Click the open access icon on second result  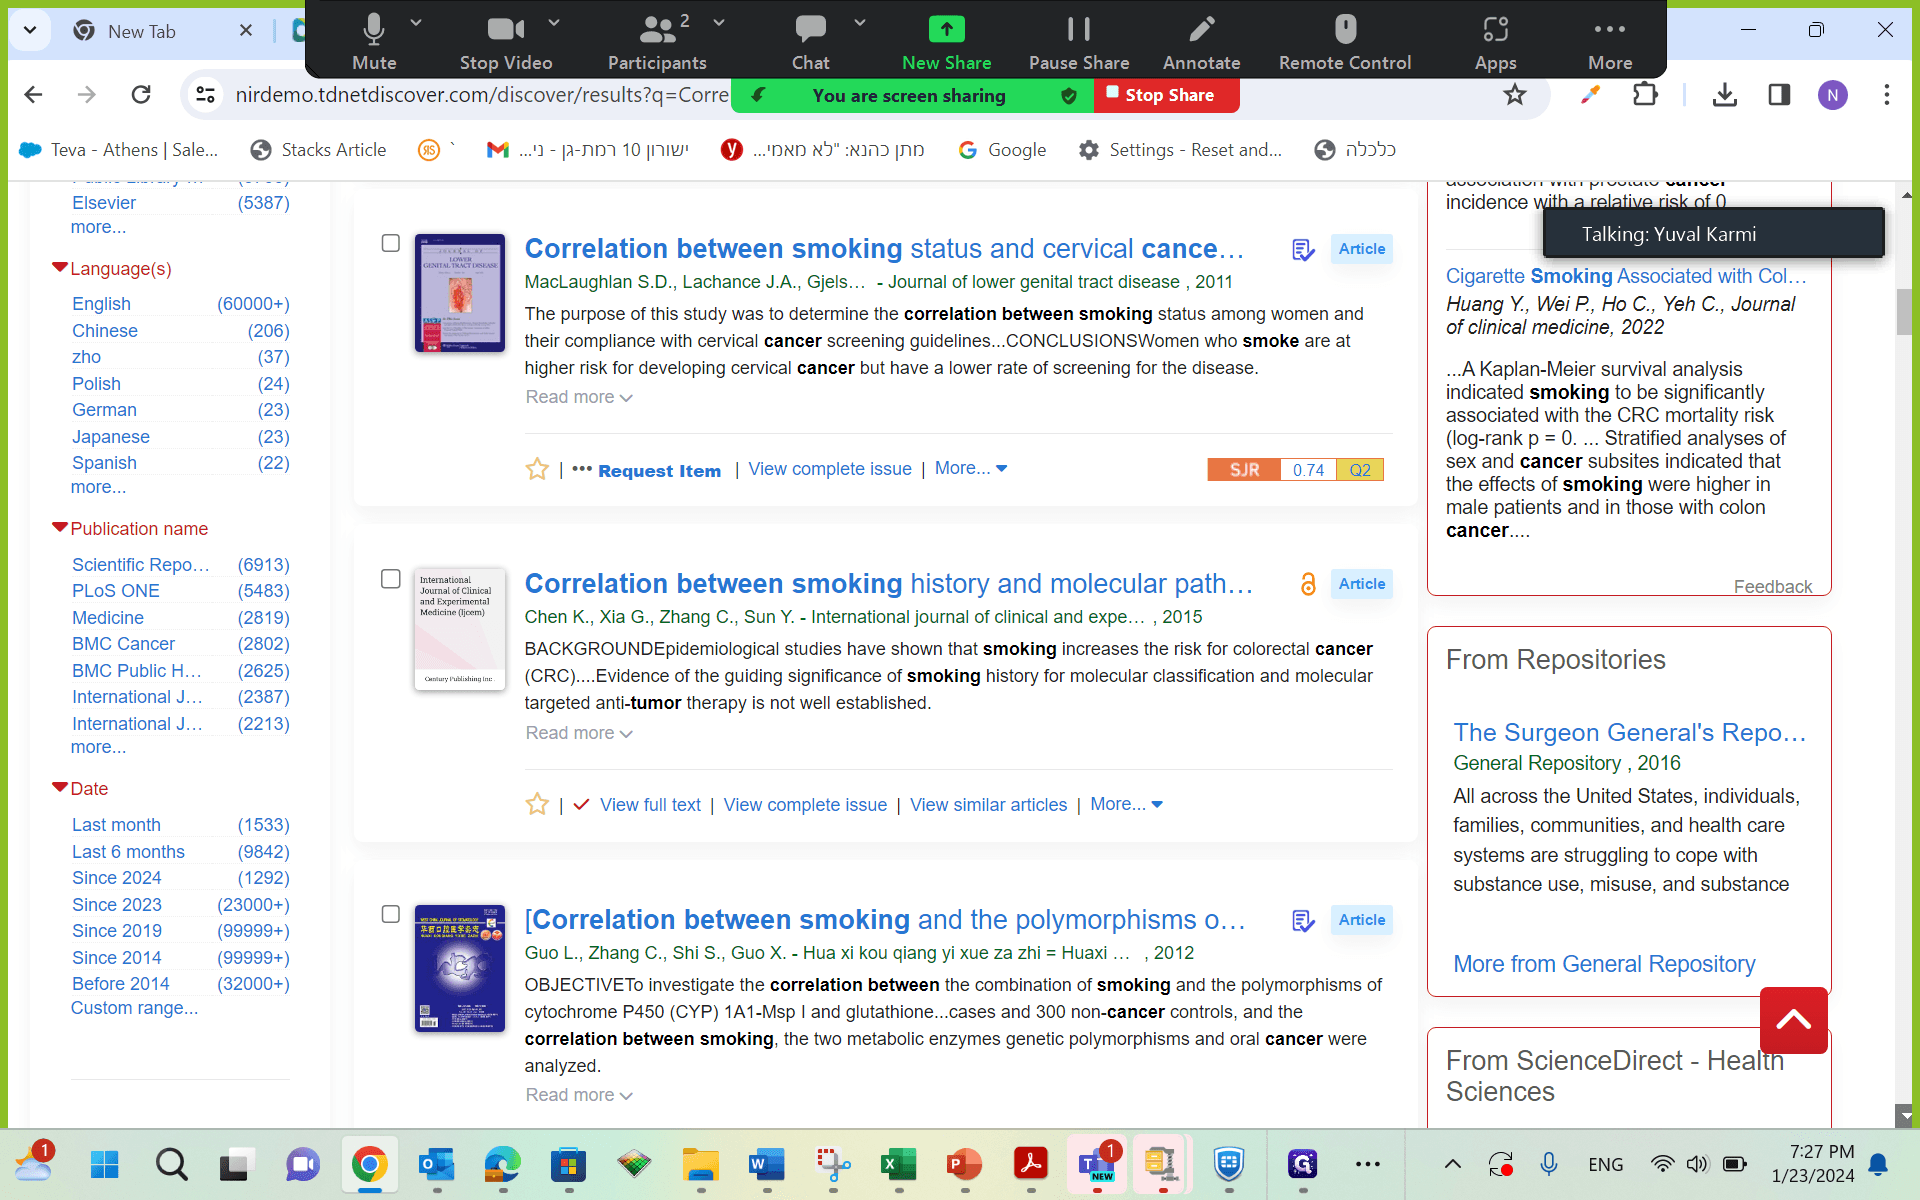click(x=1307, y=584)
